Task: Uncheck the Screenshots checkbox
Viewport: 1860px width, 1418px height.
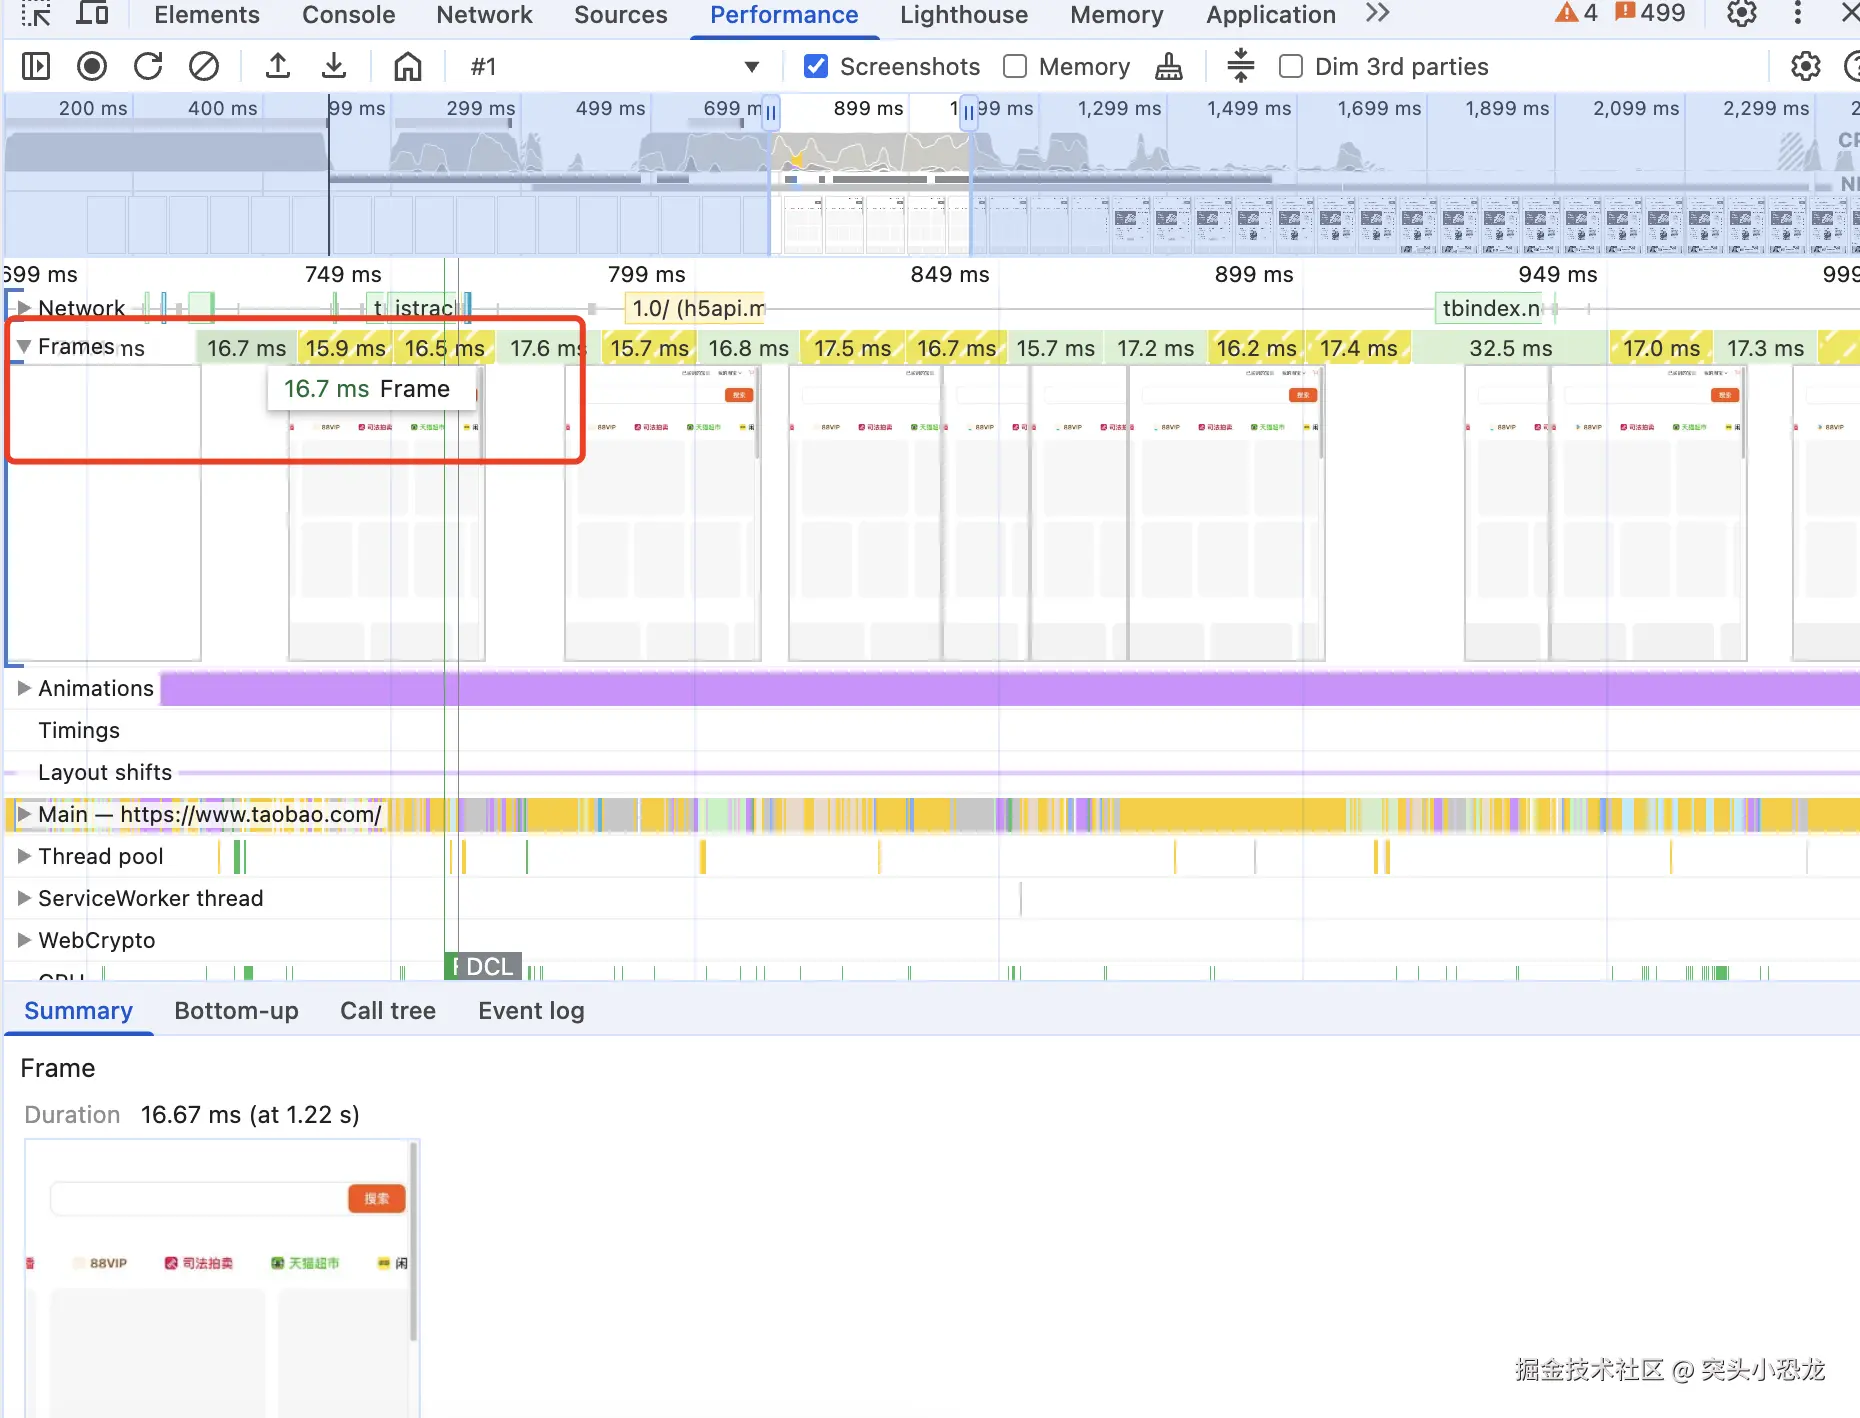Action: (x=816, y=67)
